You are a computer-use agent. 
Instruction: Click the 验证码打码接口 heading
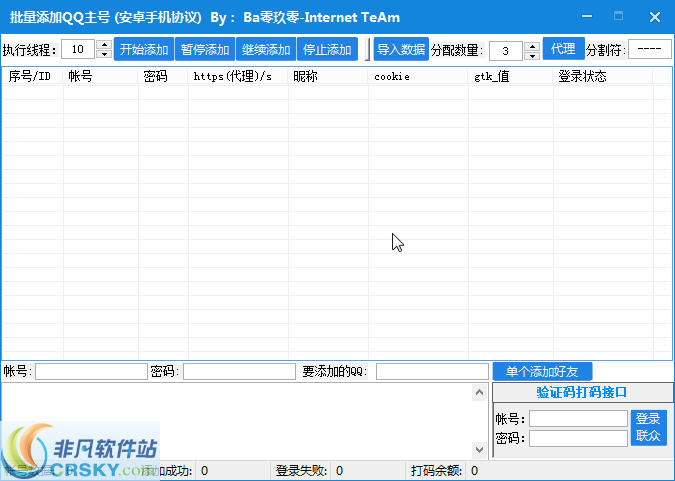click(x=582, y=392)
